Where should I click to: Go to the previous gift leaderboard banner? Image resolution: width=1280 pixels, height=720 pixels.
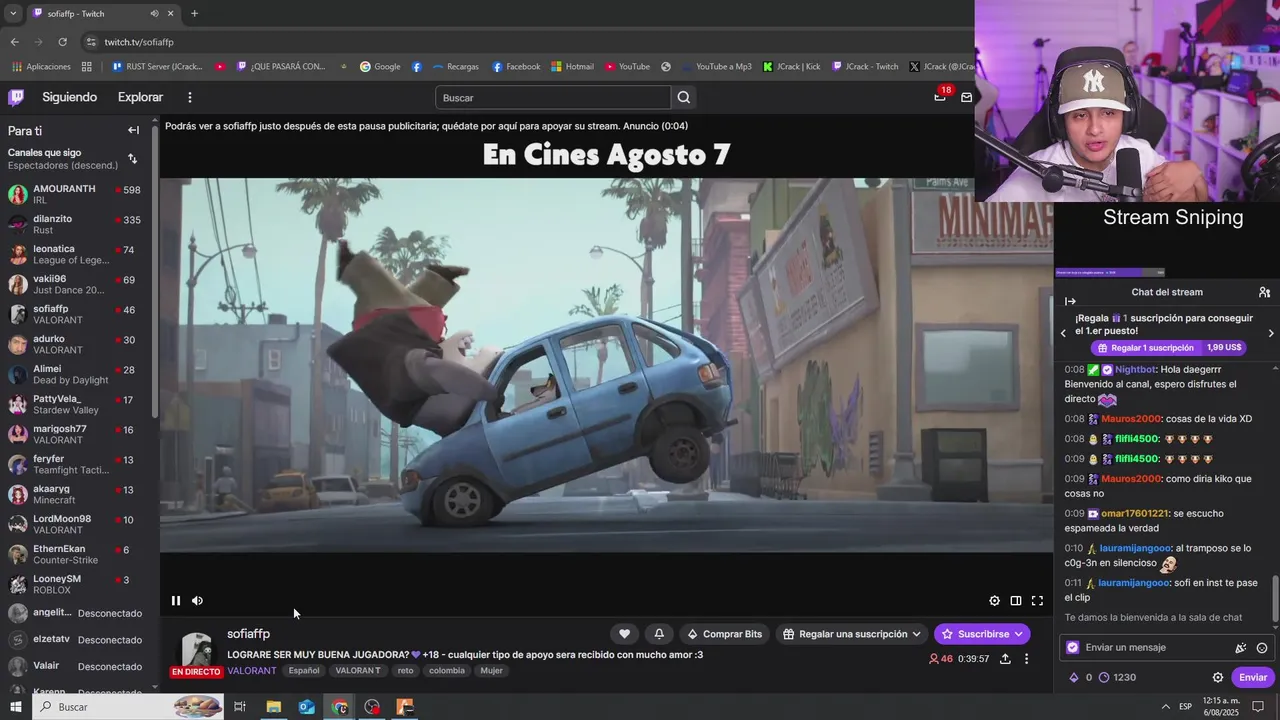(1063, 333)
